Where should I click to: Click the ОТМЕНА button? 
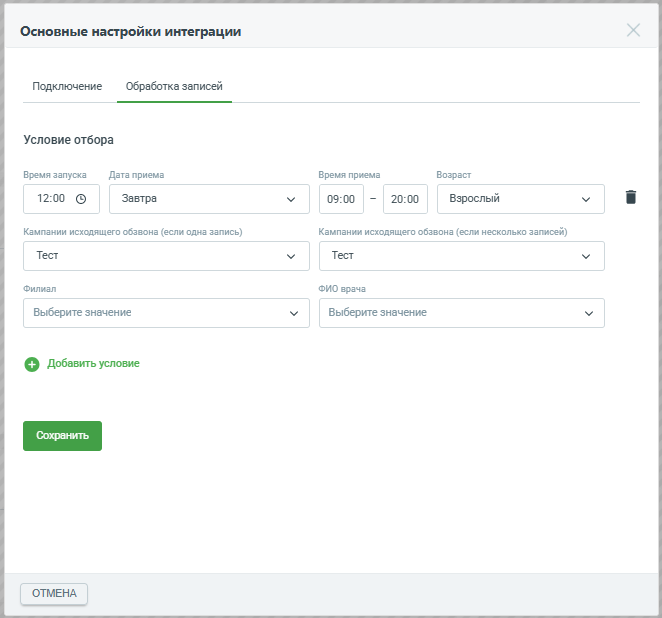pos(54,594)
